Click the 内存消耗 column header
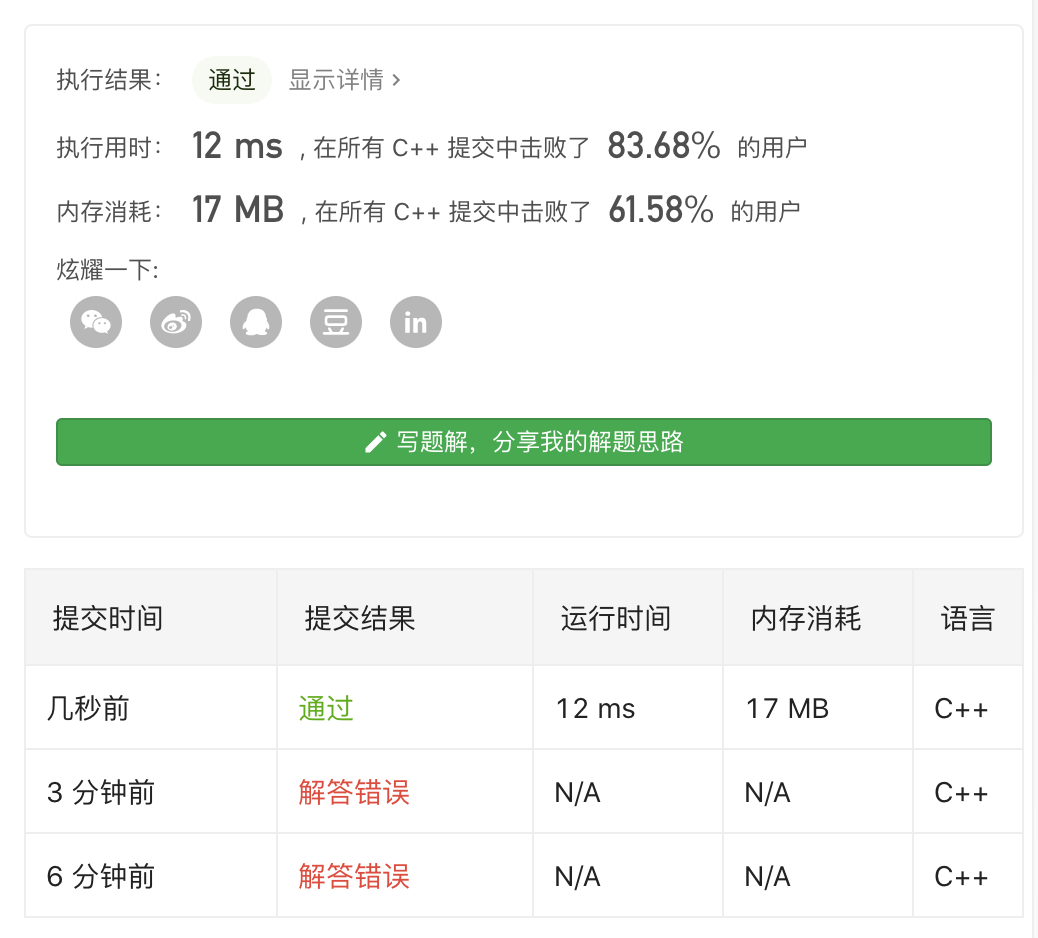1038x938 pixels. click(806, 618)
